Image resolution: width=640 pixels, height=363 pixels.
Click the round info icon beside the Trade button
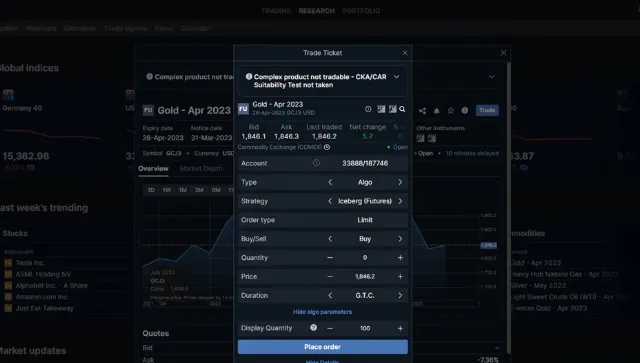(x=464, y=110)
